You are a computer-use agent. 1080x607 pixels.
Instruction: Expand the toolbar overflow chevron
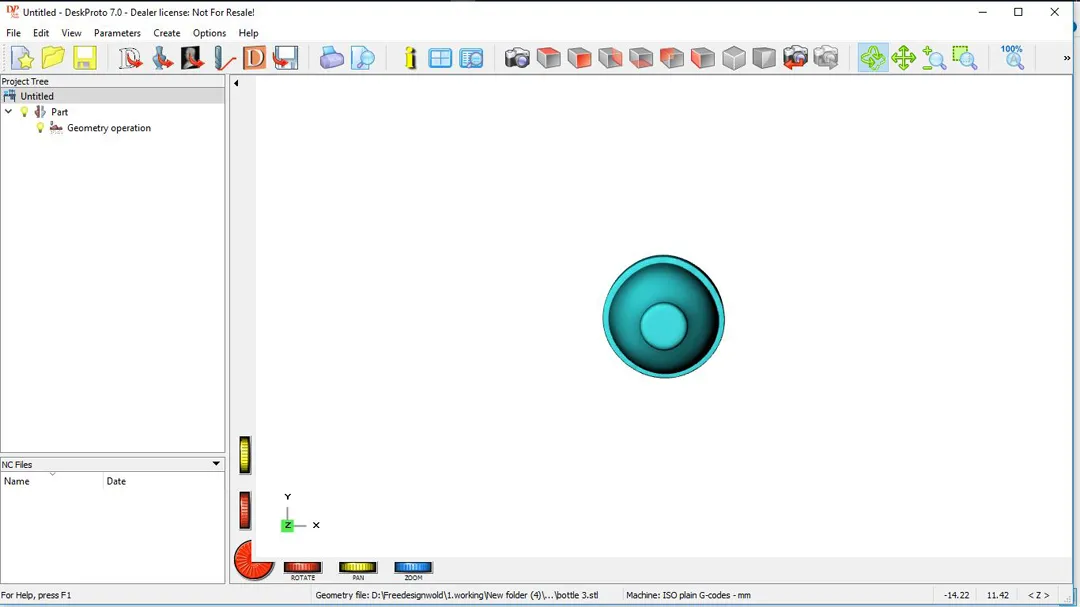[1066, 58]
